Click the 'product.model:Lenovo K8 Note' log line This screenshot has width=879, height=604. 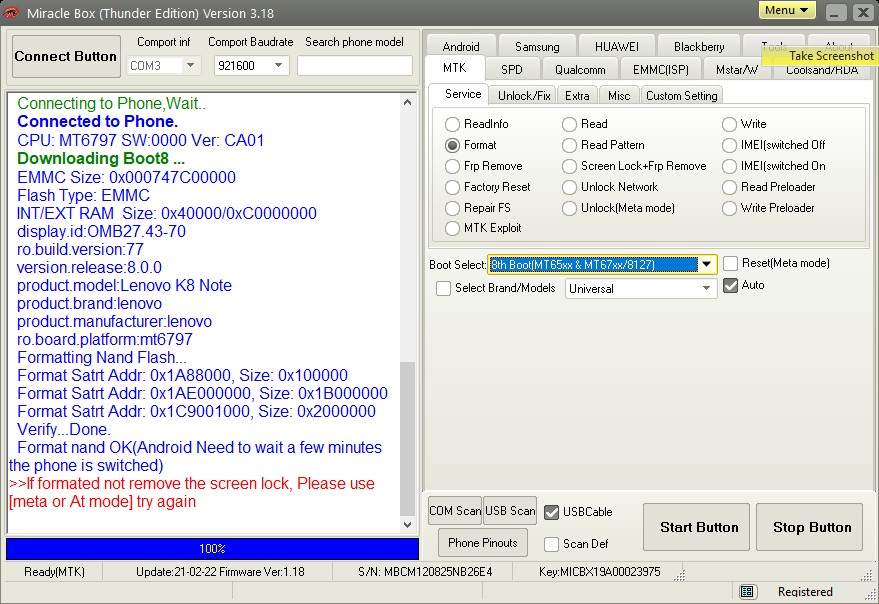124,285
